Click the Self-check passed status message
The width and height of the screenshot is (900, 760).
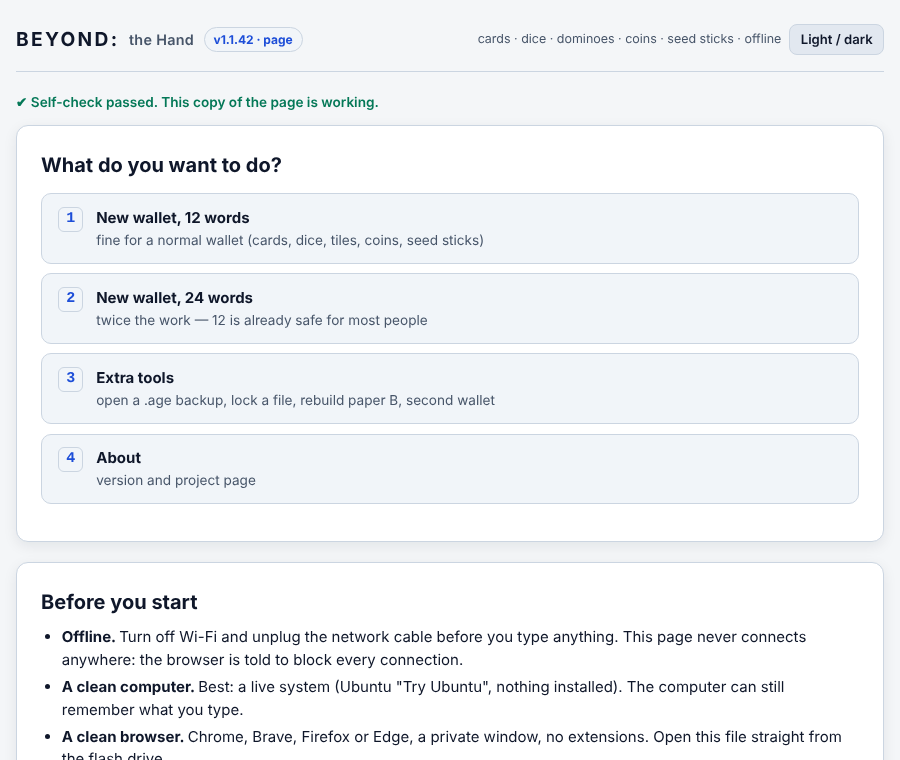[197, 102]
